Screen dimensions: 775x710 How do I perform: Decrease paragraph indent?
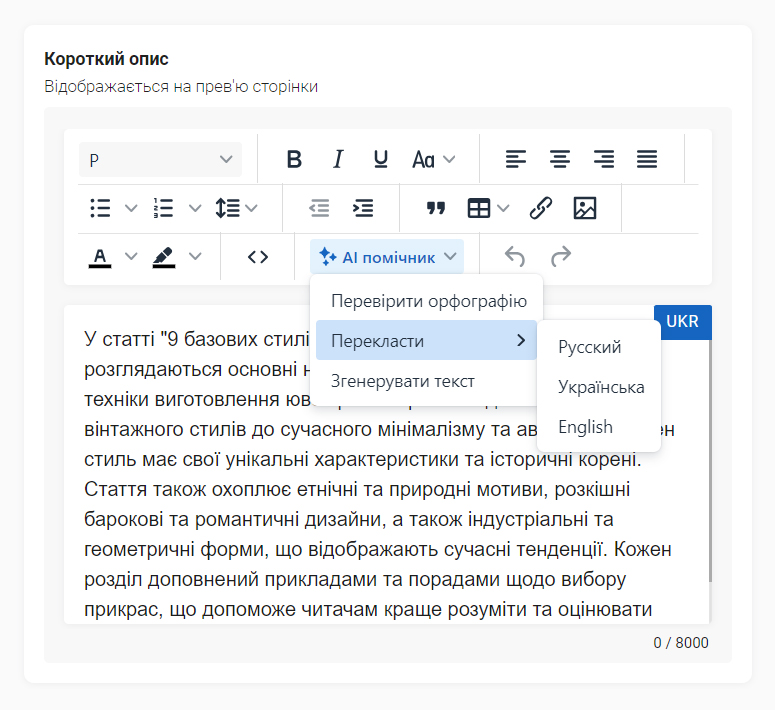319,208
